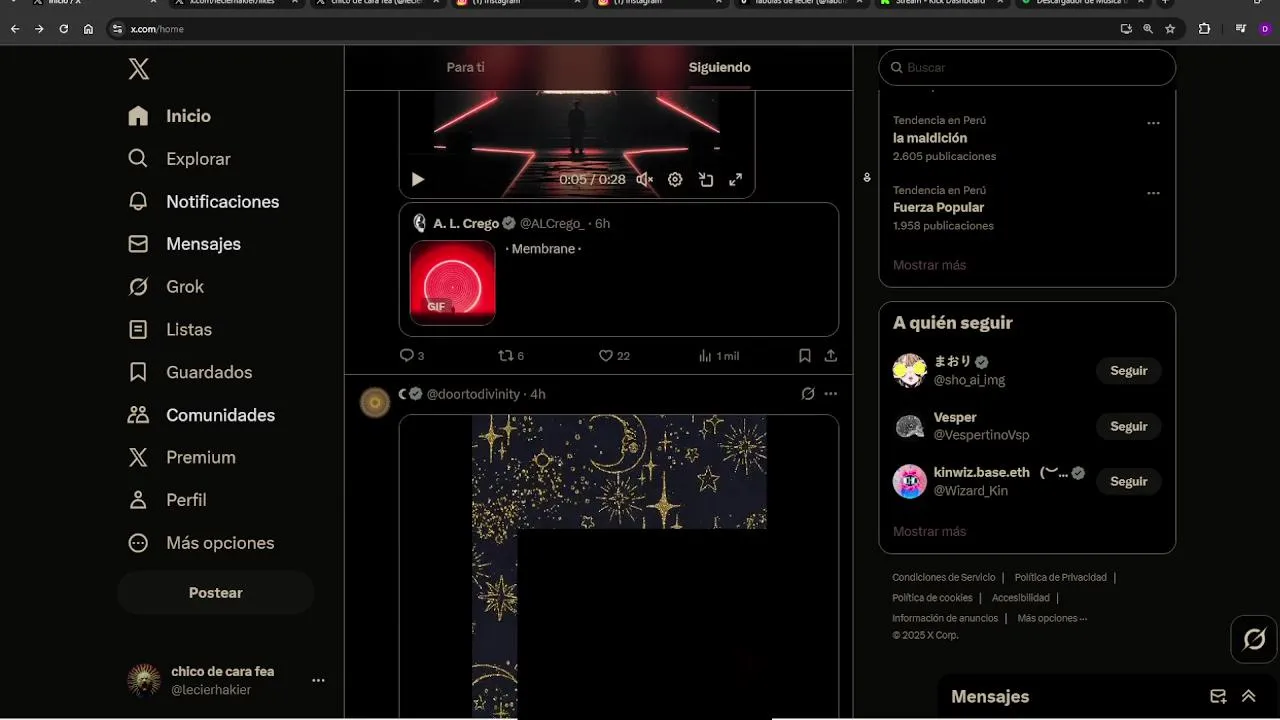Viewport: 1280px width, 720px height.
Task: Open the Fuerza Popular trend
Action: (938, 207)
